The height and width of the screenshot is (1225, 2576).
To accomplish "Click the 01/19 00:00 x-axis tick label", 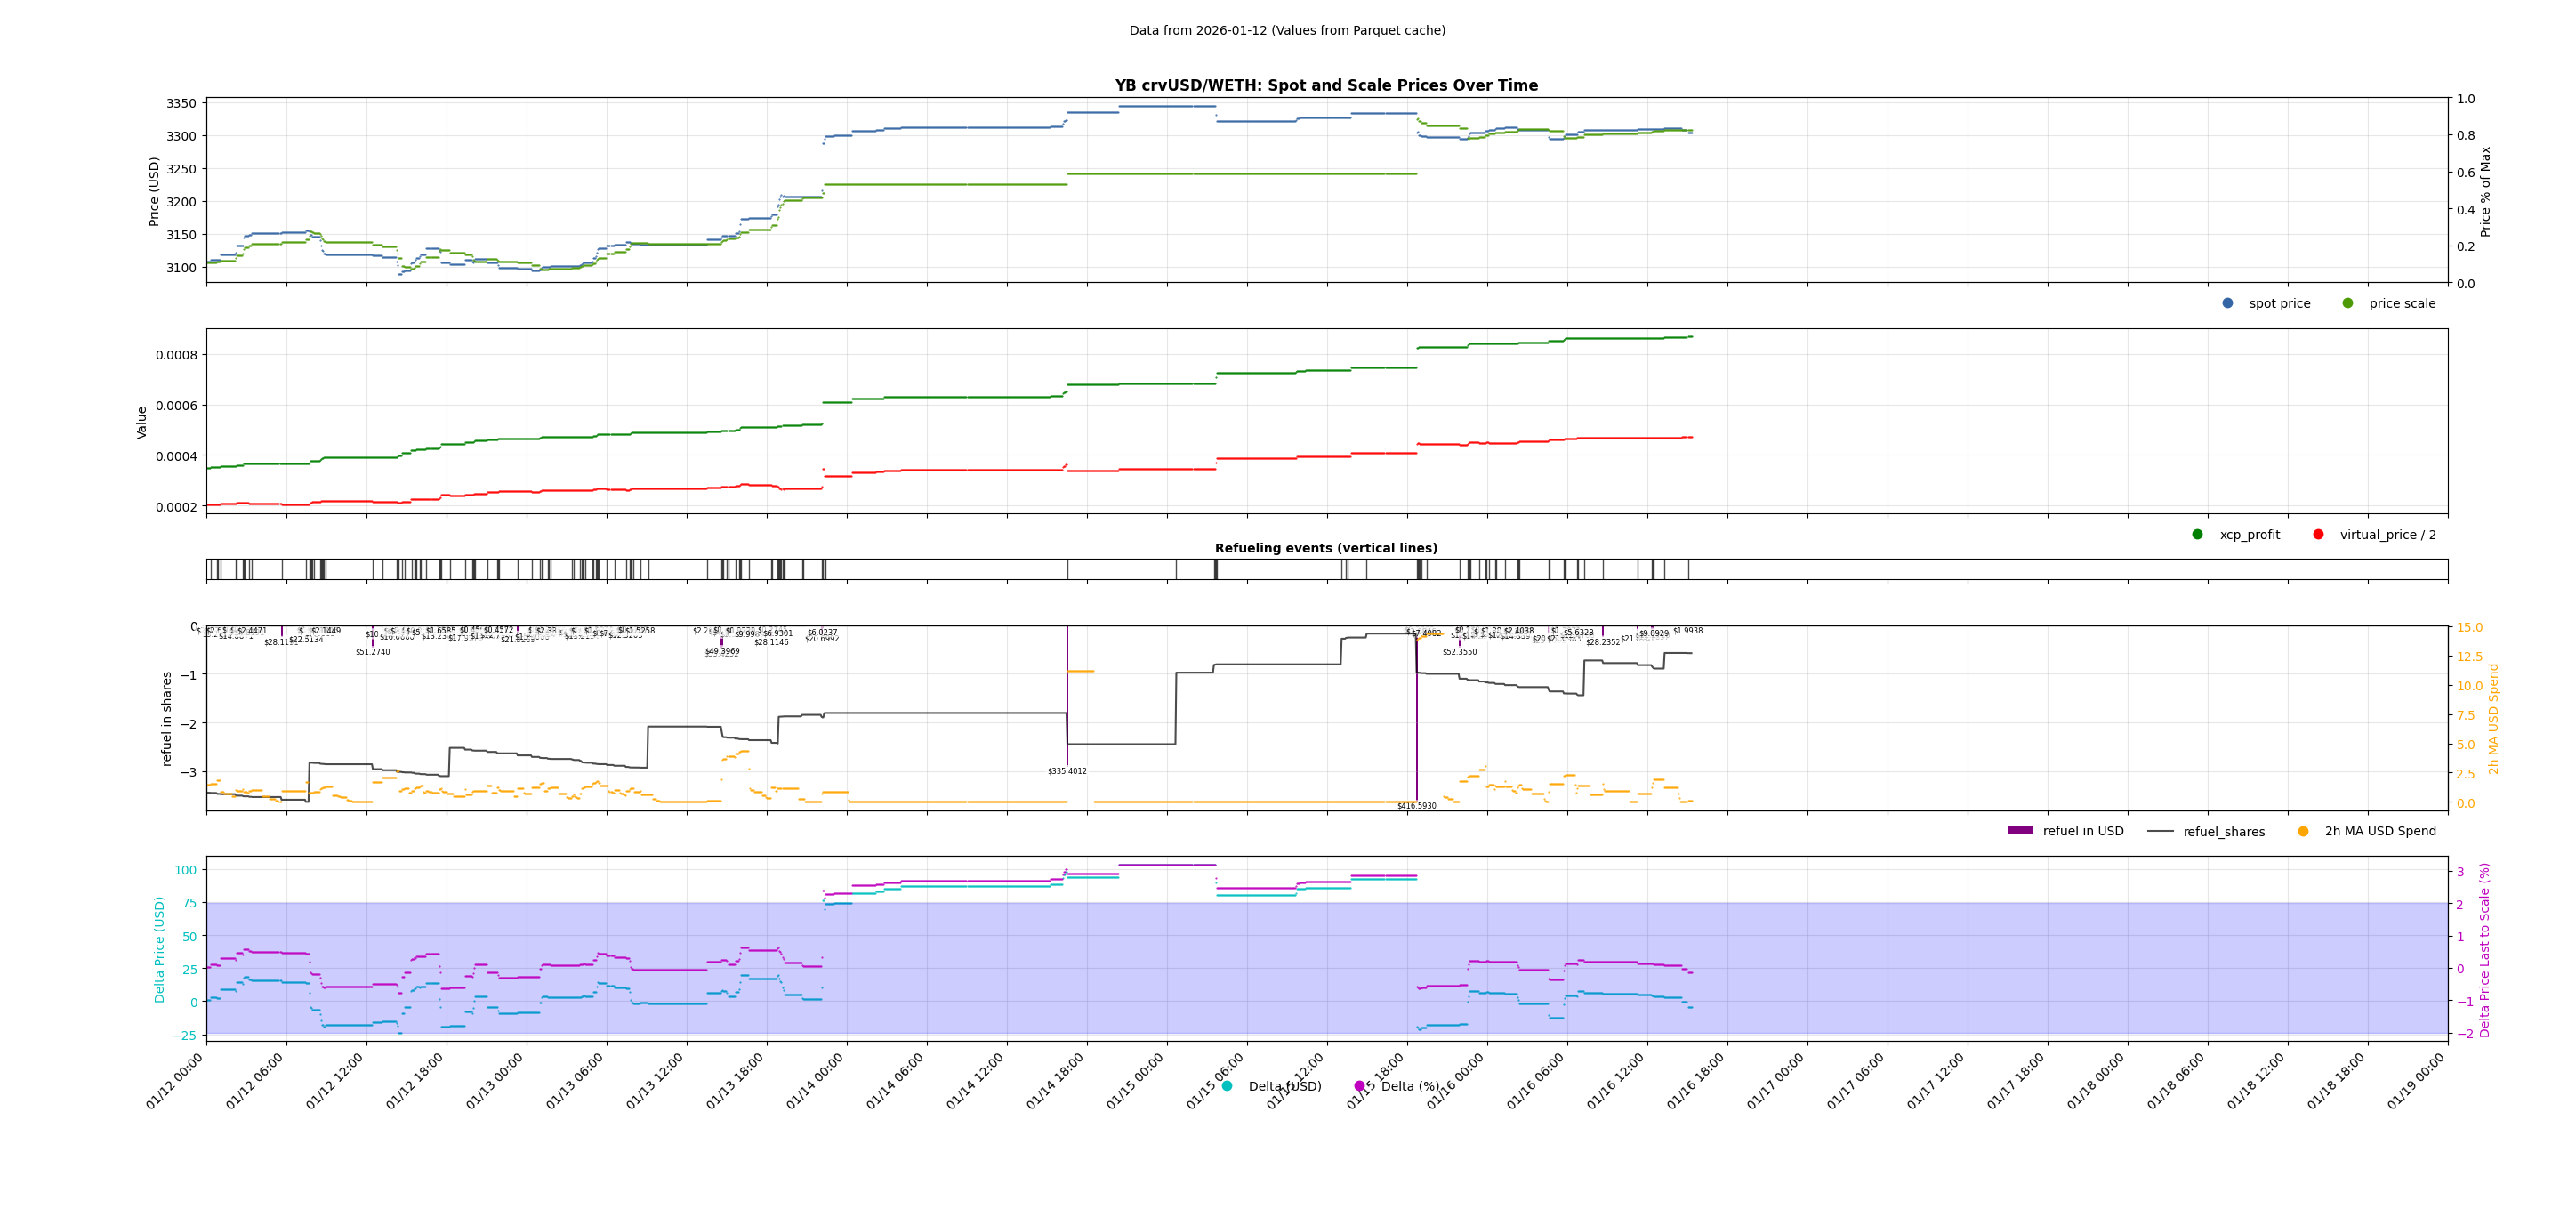I will [x=2416, y=1082].
